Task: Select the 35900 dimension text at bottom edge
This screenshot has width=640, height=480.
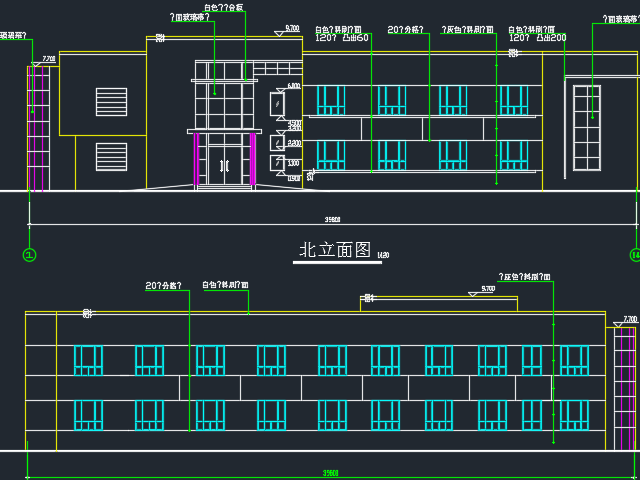Action: (x=330, y=472)
